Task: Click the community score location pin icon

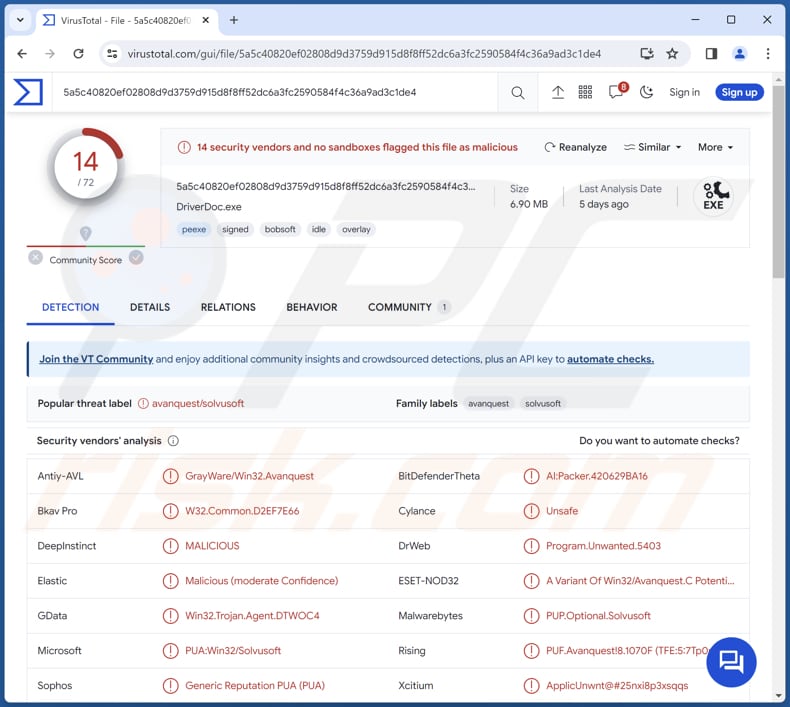Action: (86, 233)
